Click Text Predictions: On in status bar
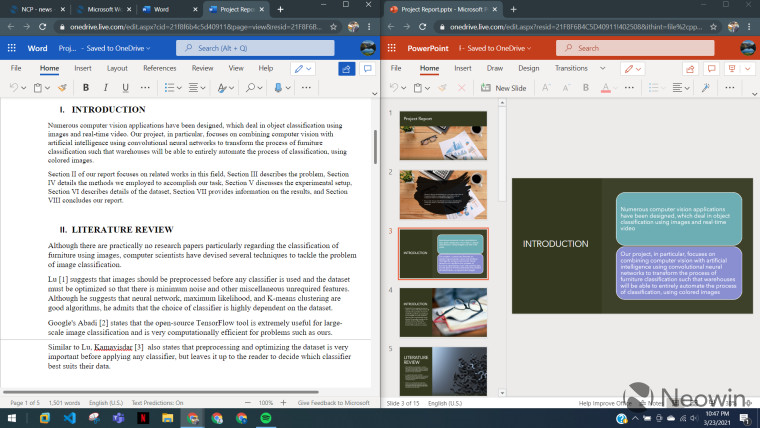This screenshot has height=428, width=760. [x=158, y=402]
